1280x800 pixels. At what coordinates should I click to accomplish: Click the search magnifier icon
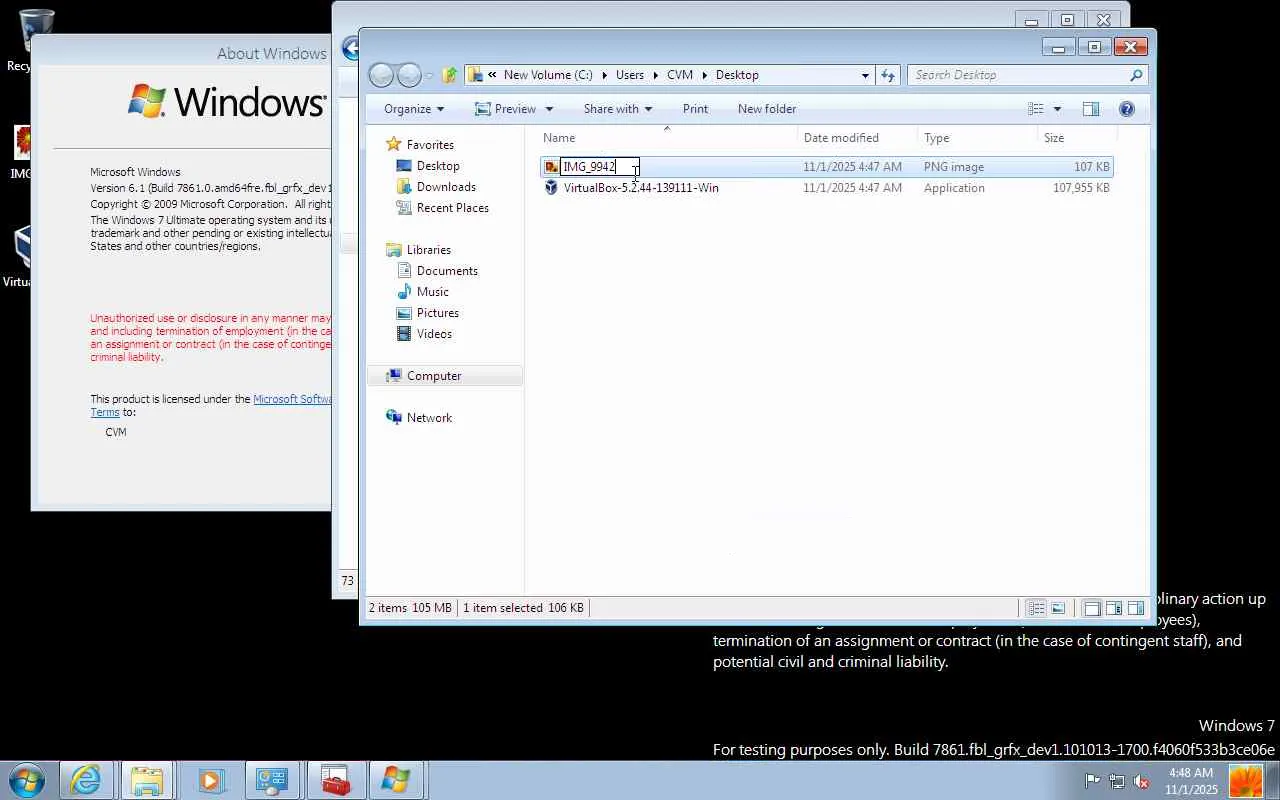(1136, 75)
